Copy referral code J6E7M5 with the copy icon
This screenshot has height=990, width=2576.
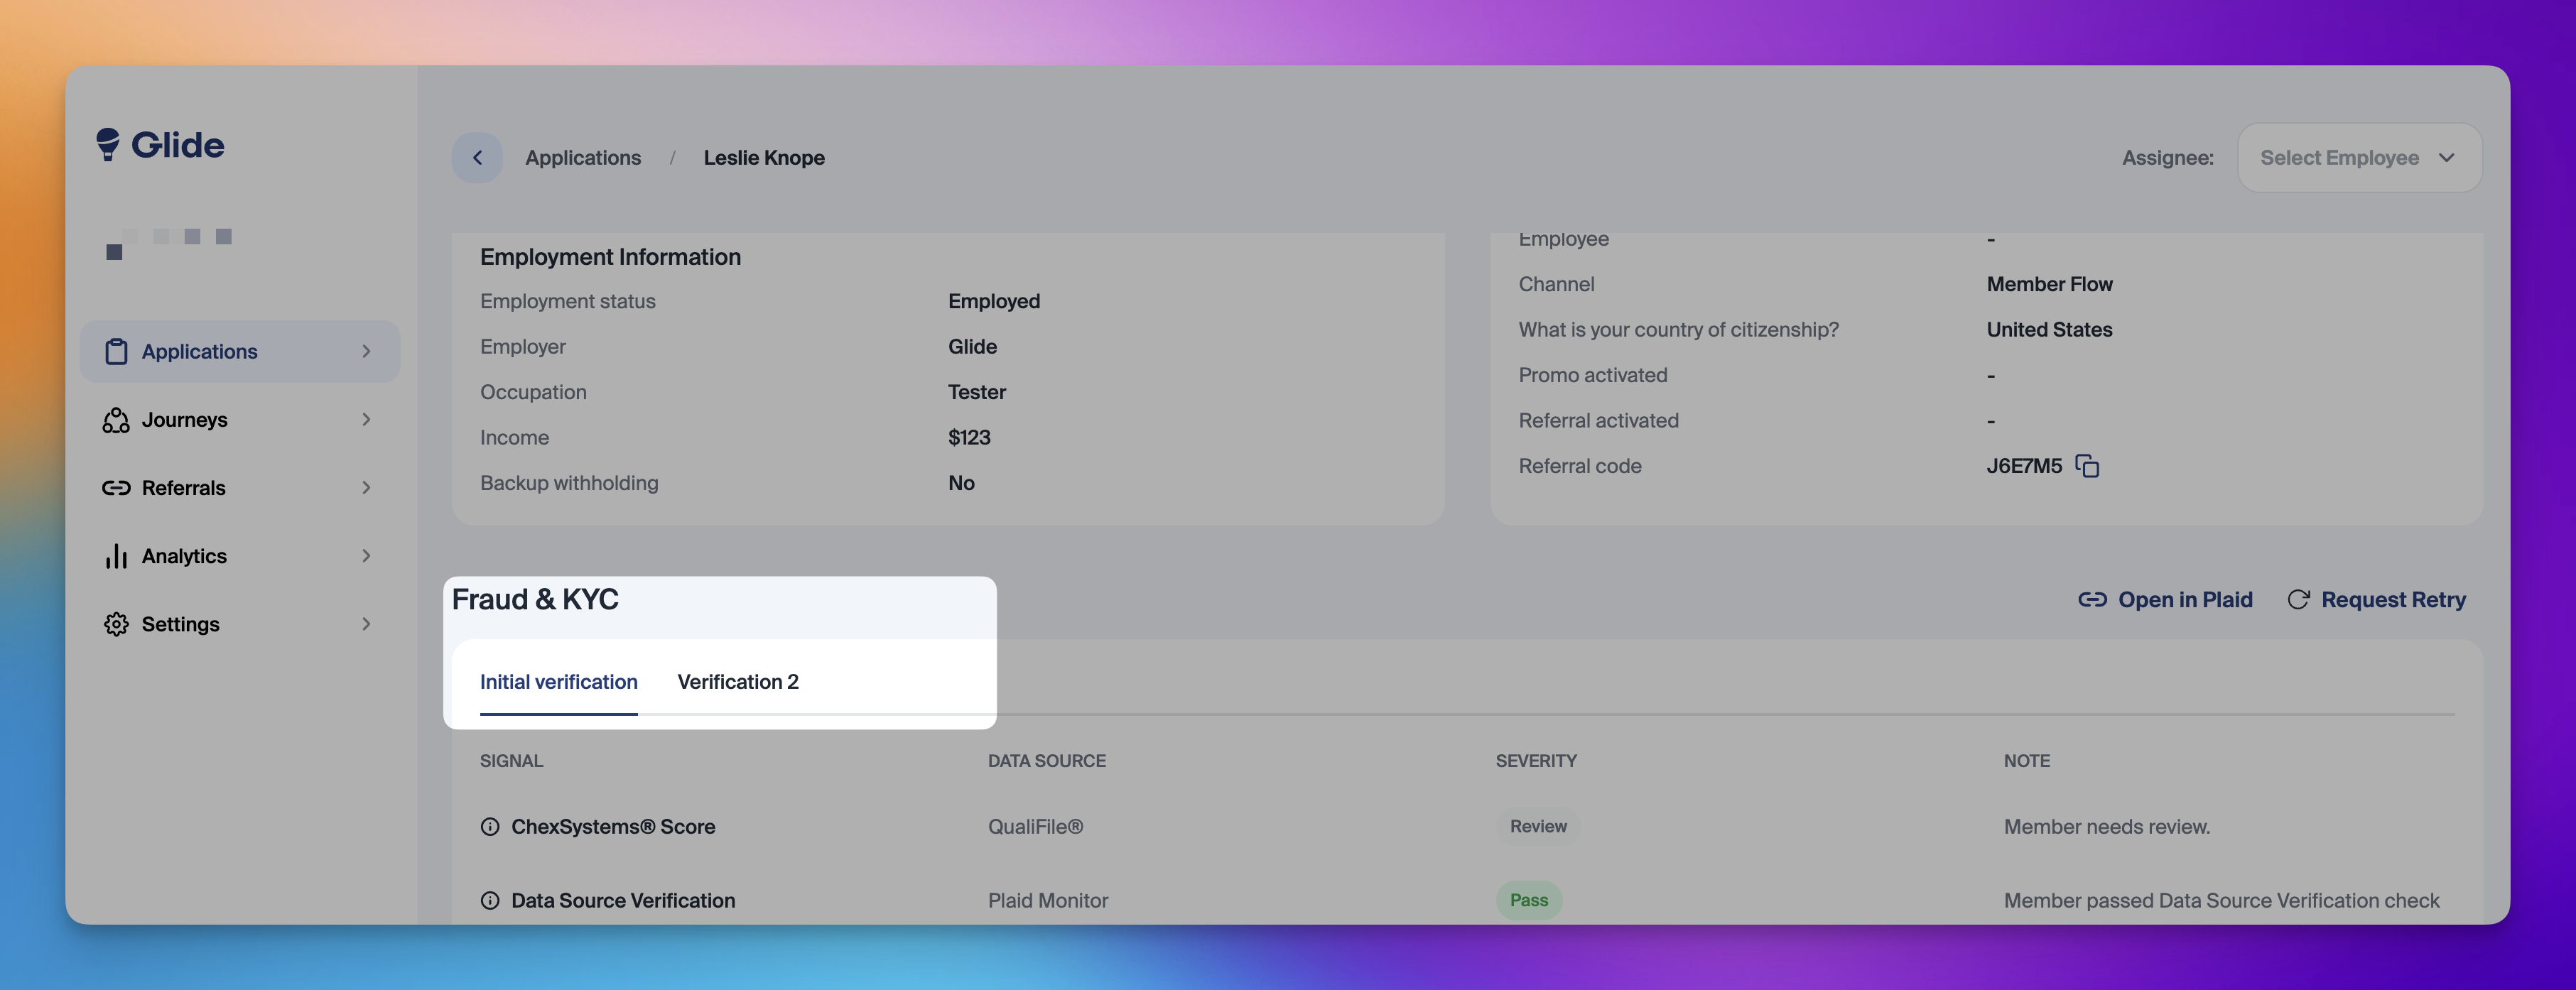[2087, 466]
